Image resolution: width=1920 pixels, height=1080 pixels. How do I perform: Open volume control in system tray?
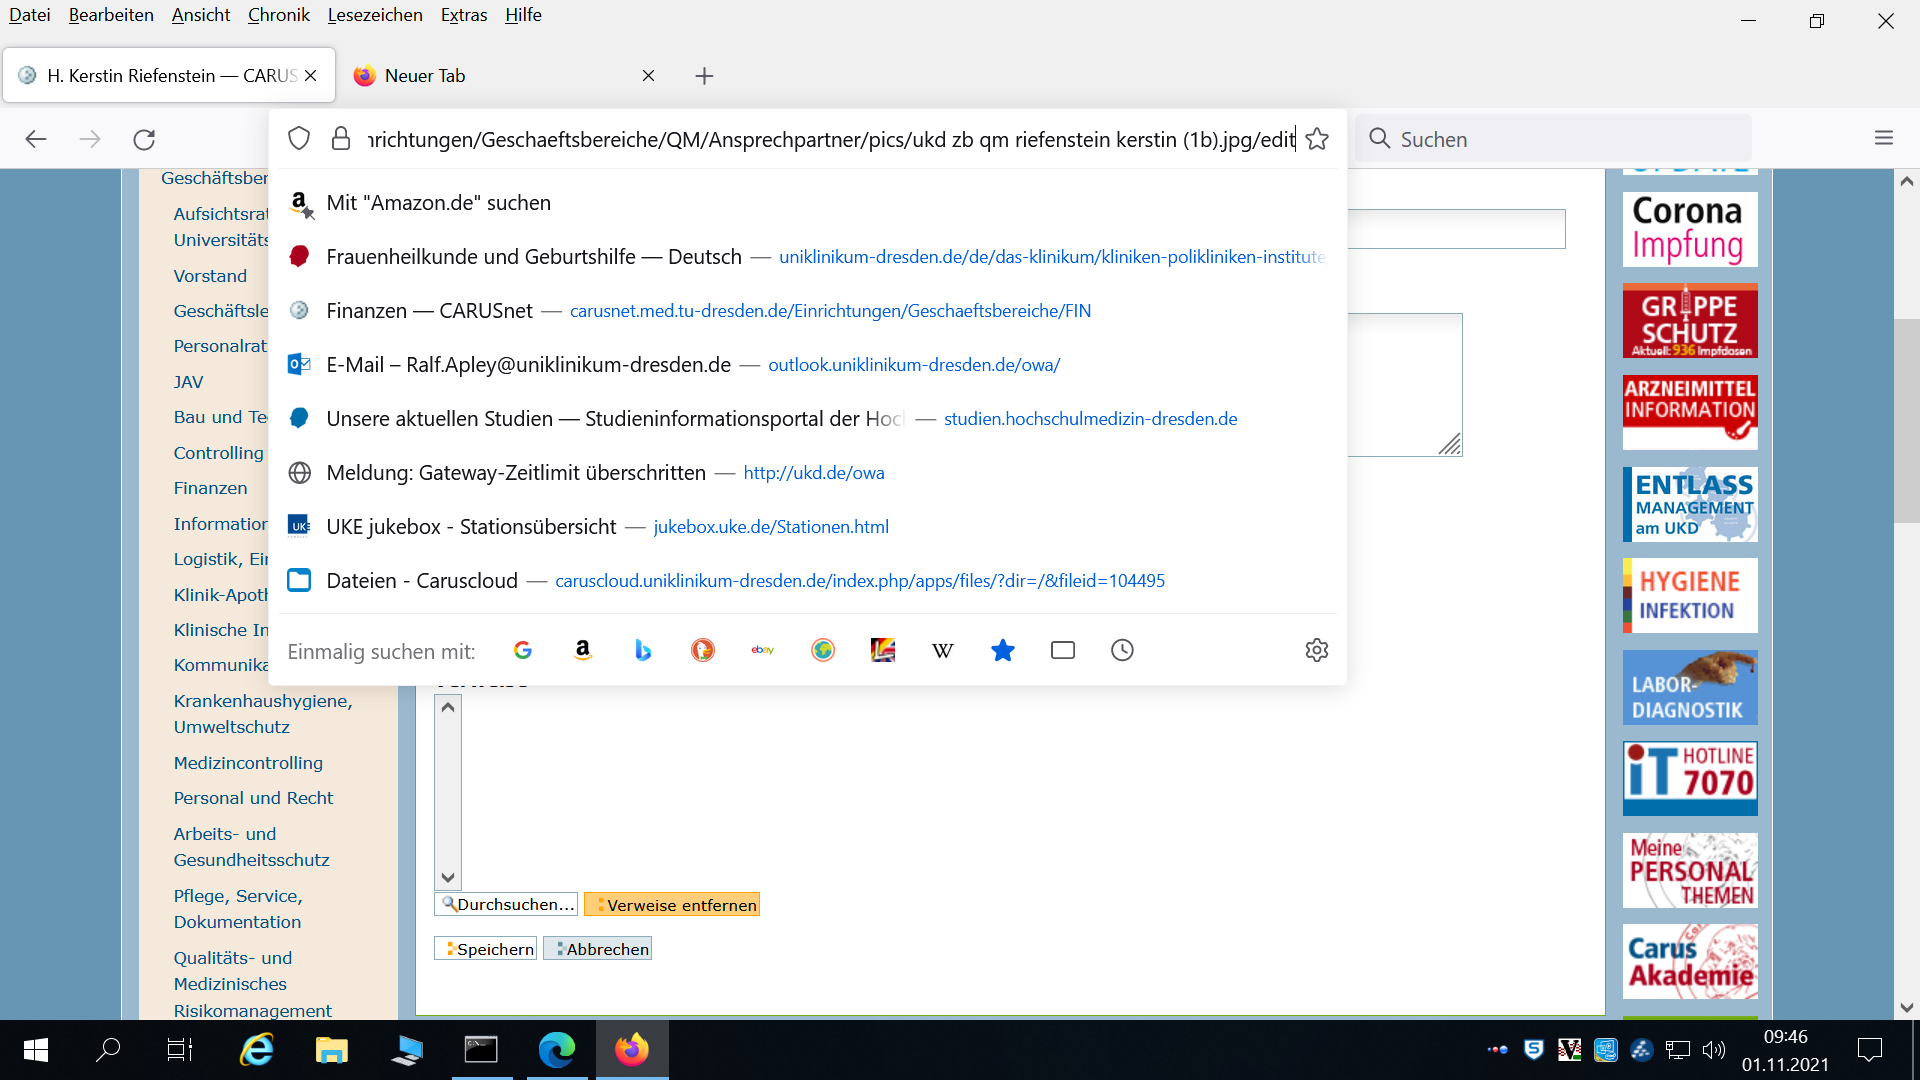pyautogui.click(x=1714, y=1050)
